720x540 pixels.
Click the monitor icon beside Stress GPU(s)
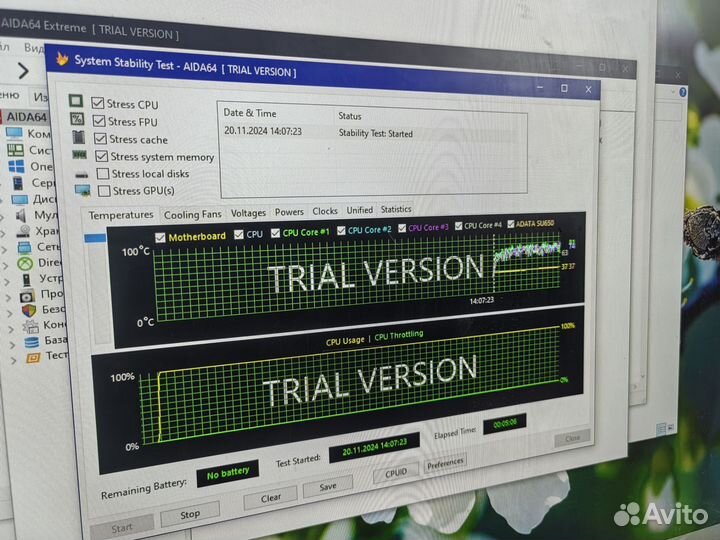point(82,190)
